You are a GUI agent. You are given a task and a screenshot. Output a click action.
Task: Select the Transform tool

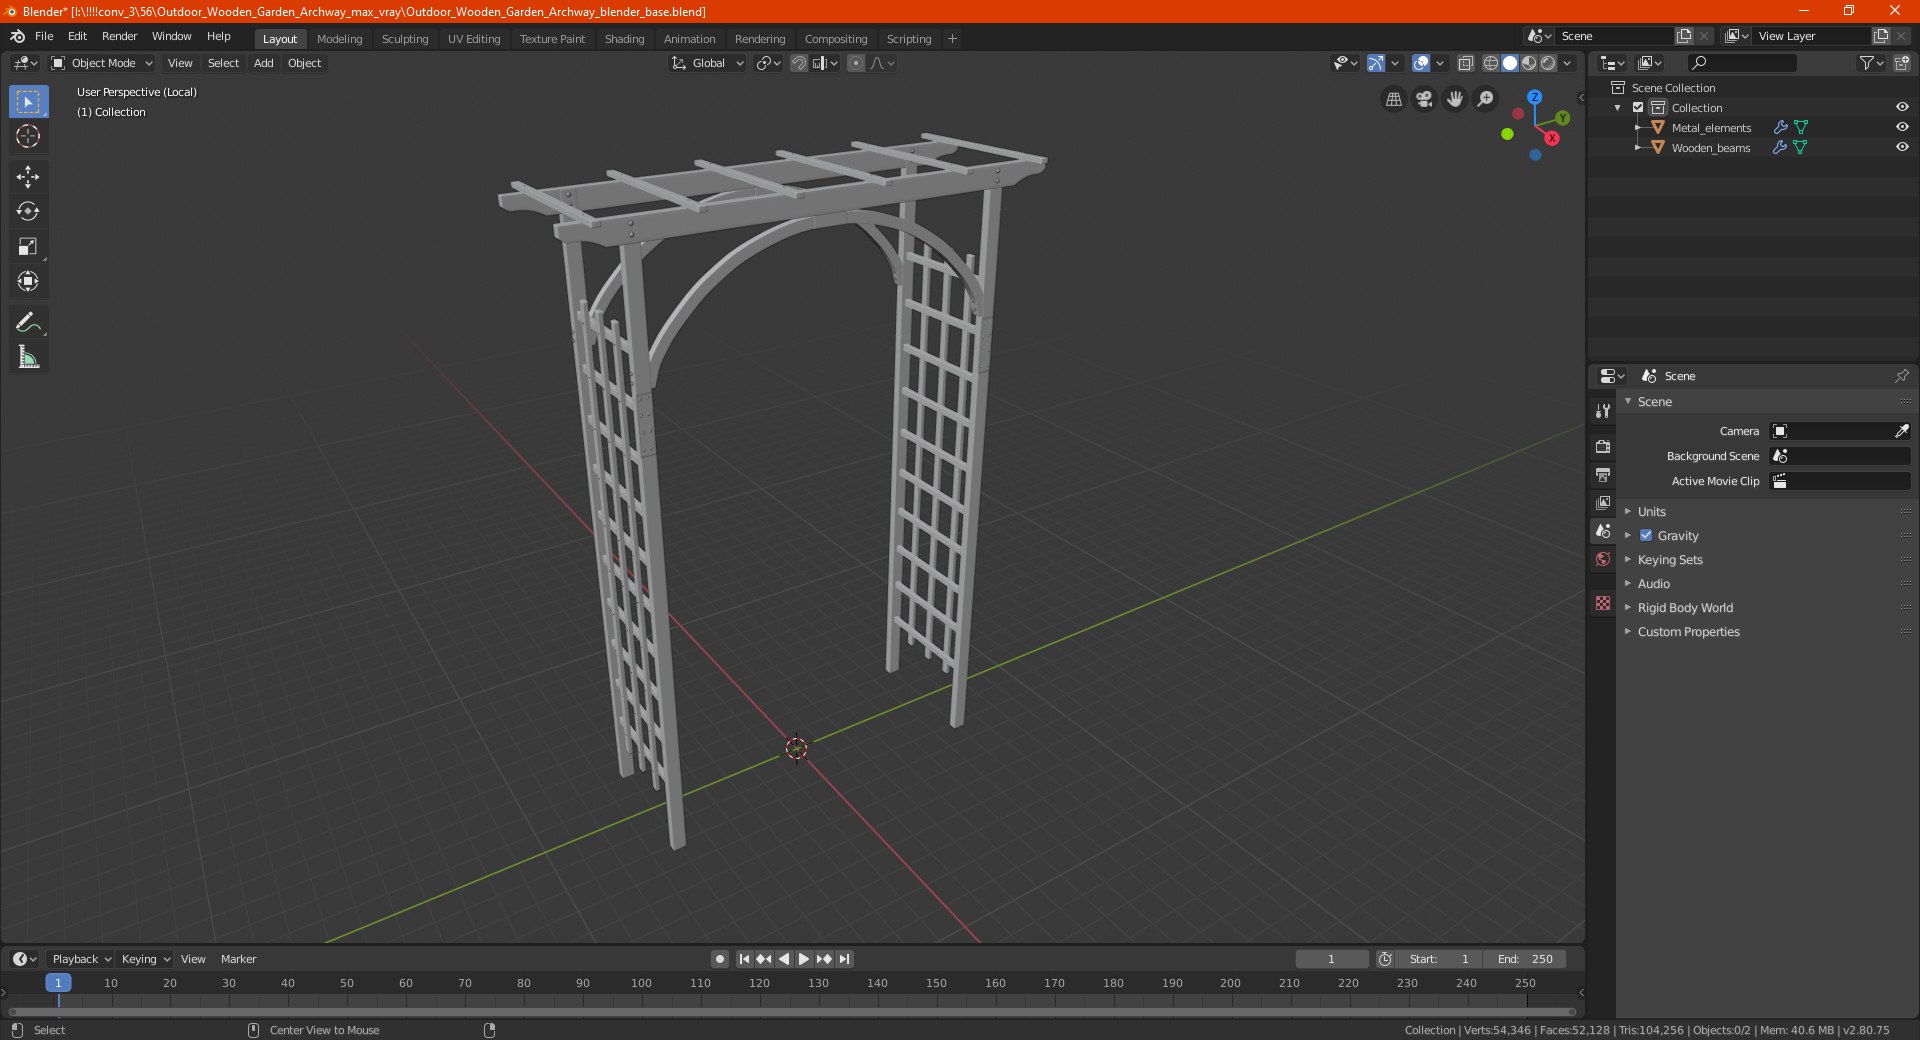click(28, 282)
